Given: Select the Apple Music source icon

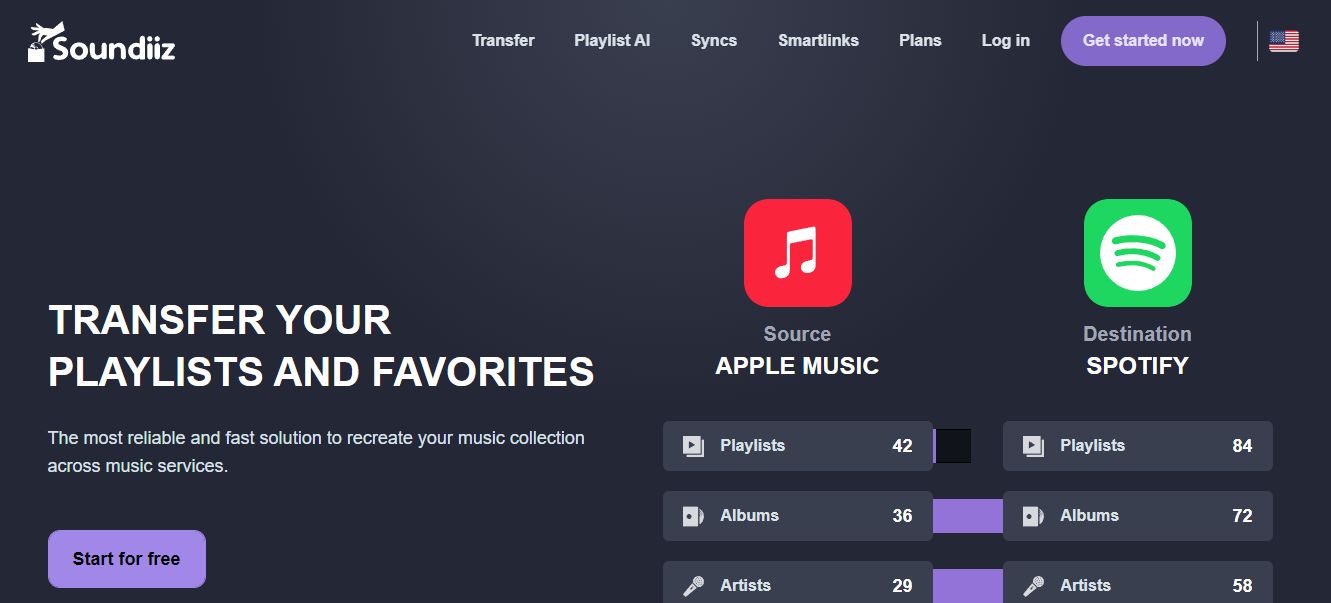Looking at the screenshot, I should tap(798, 253).
